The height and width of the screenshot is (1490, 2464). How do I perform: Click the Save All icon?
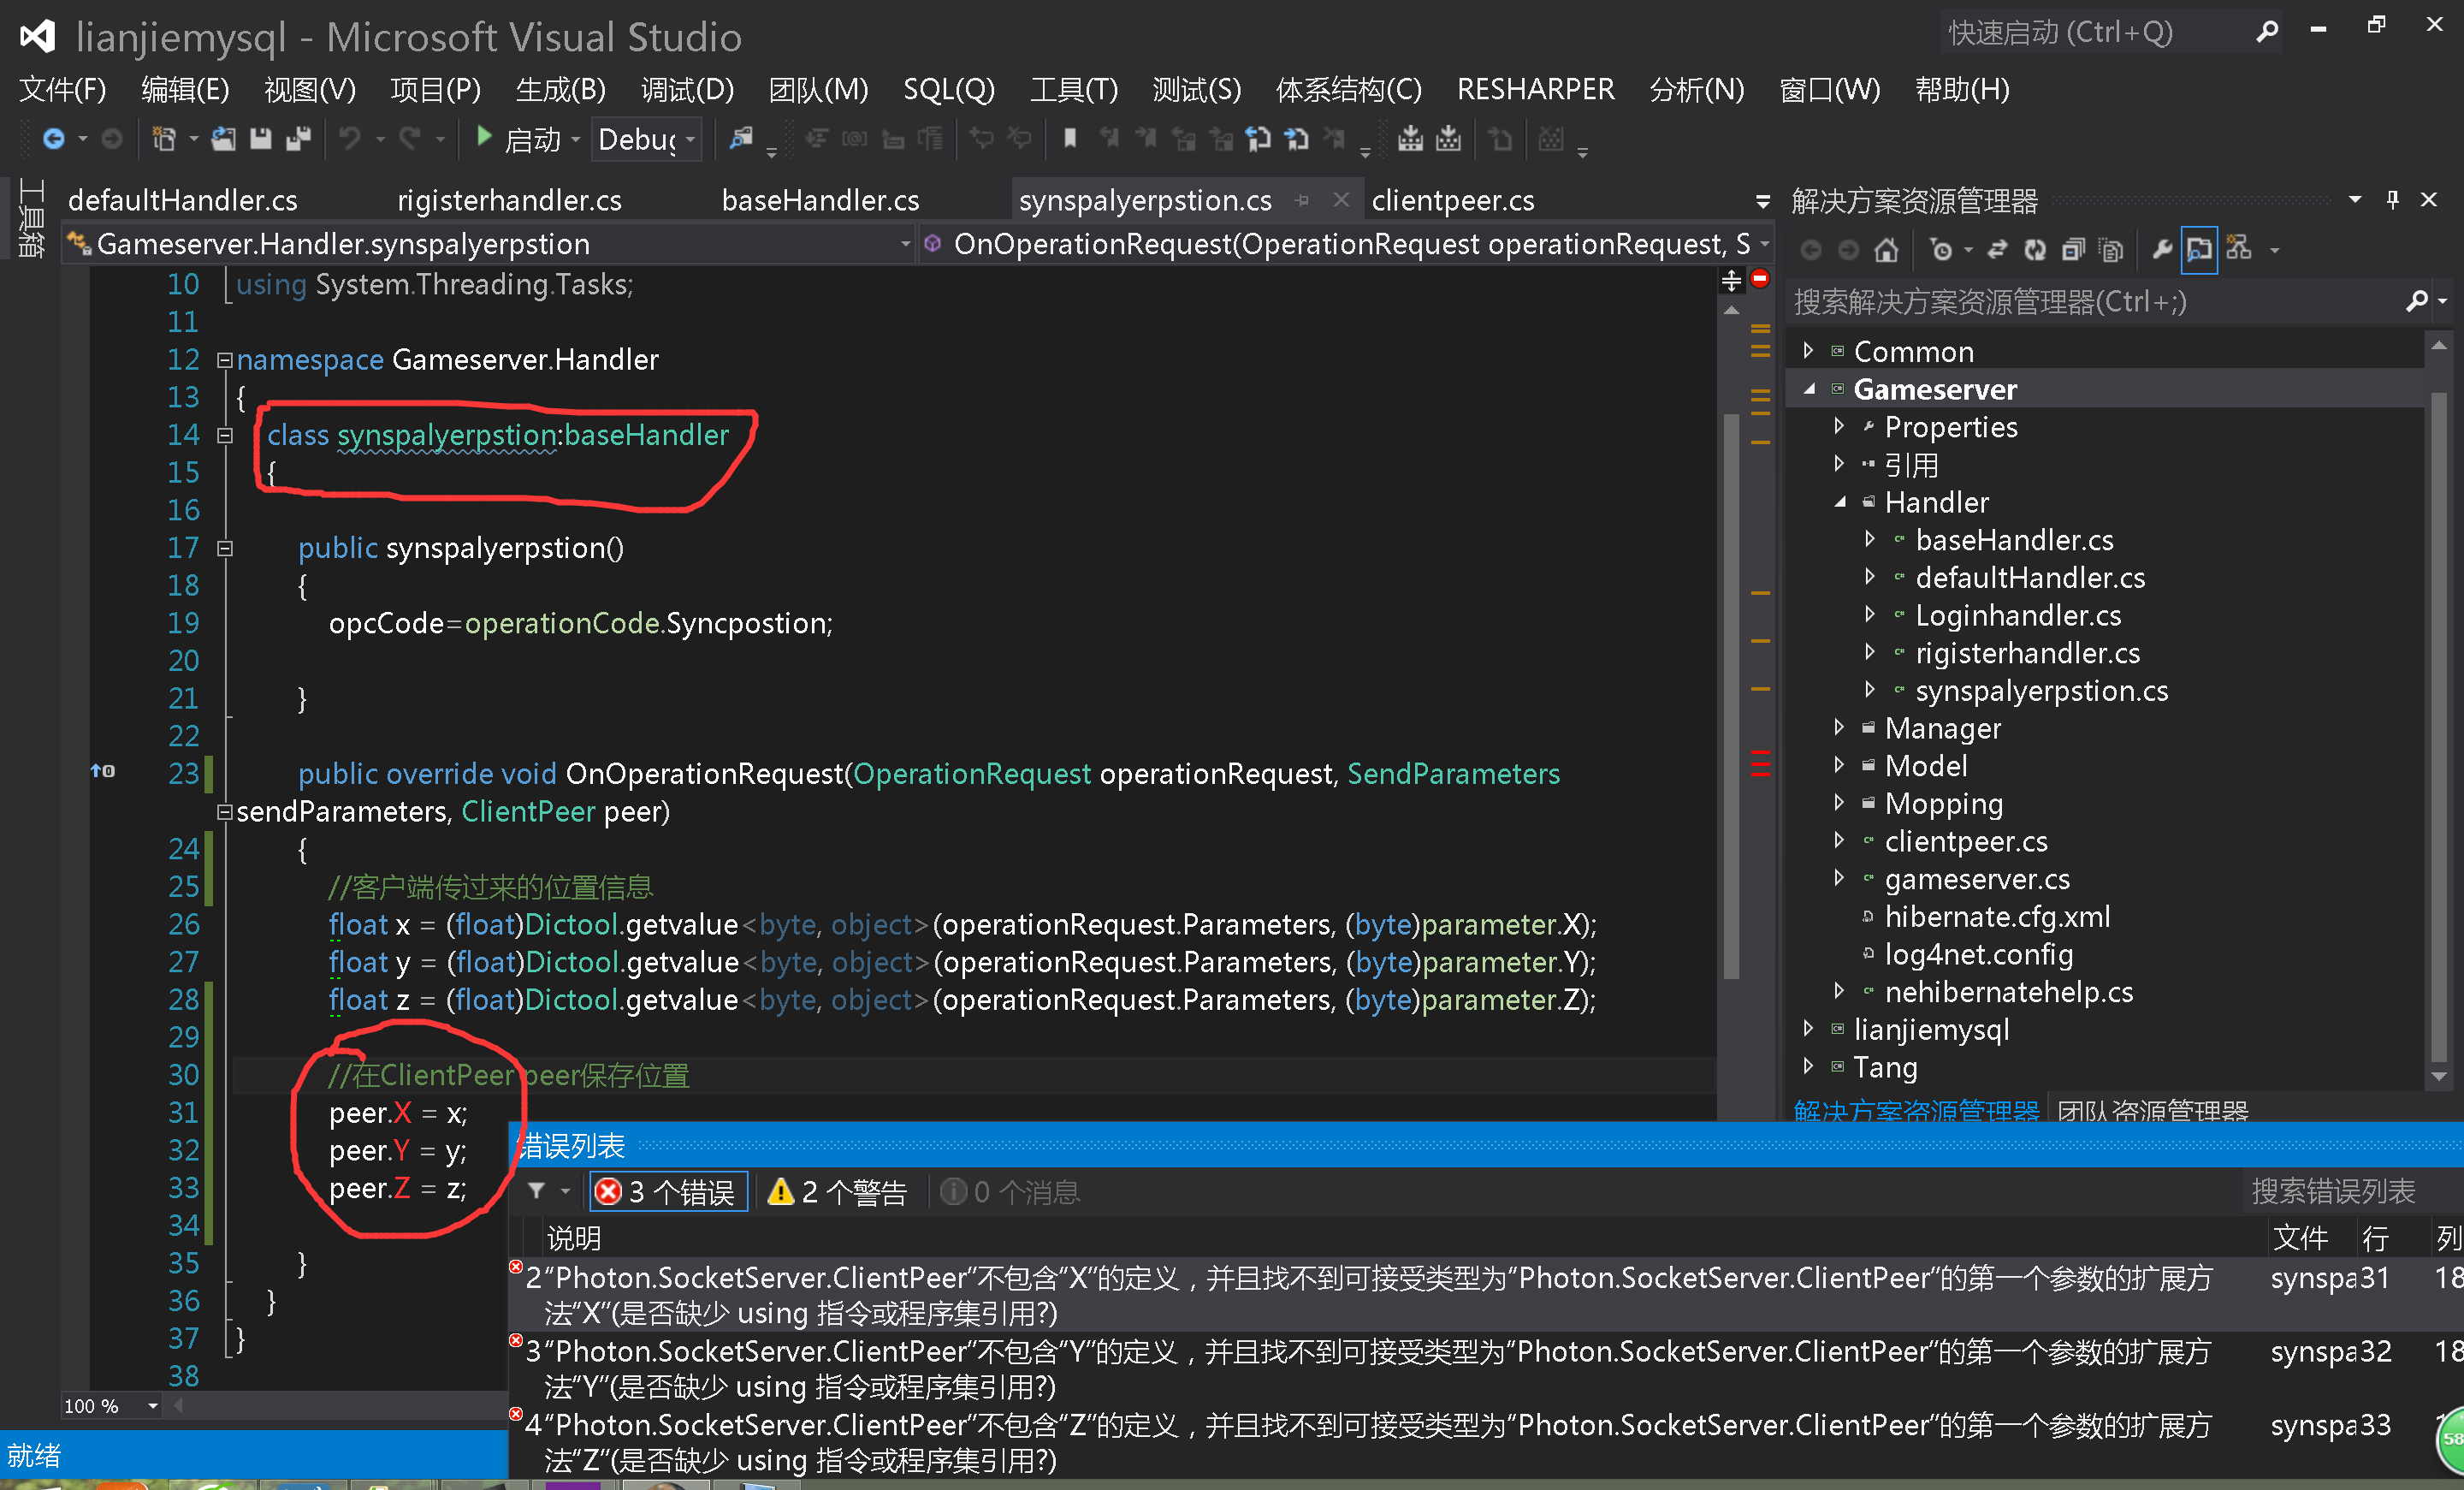(x=298, y=138)
